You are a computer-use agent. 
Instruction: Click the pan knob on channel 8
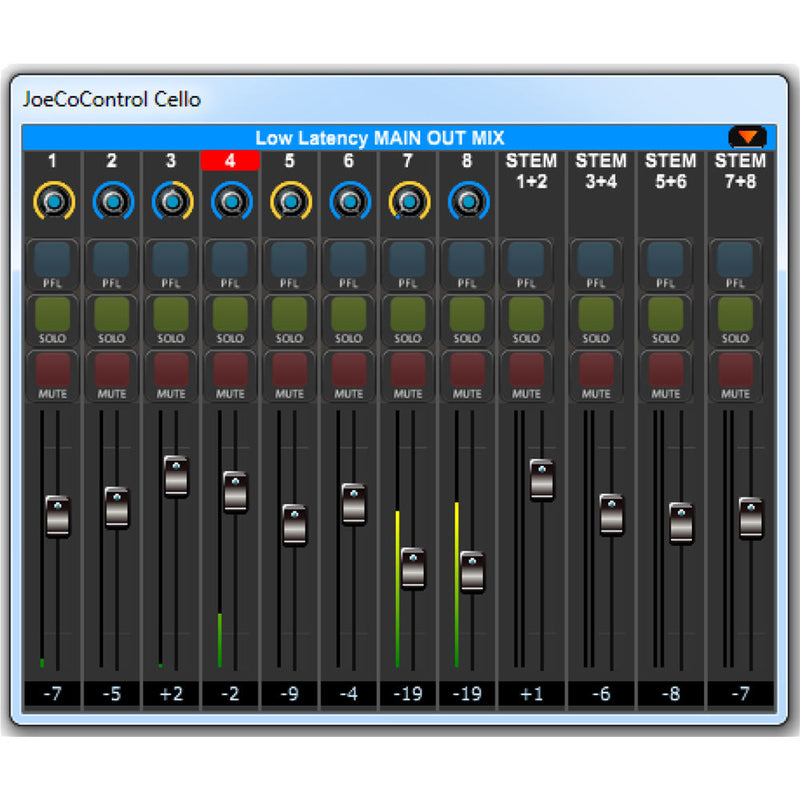tap(467, 201)
